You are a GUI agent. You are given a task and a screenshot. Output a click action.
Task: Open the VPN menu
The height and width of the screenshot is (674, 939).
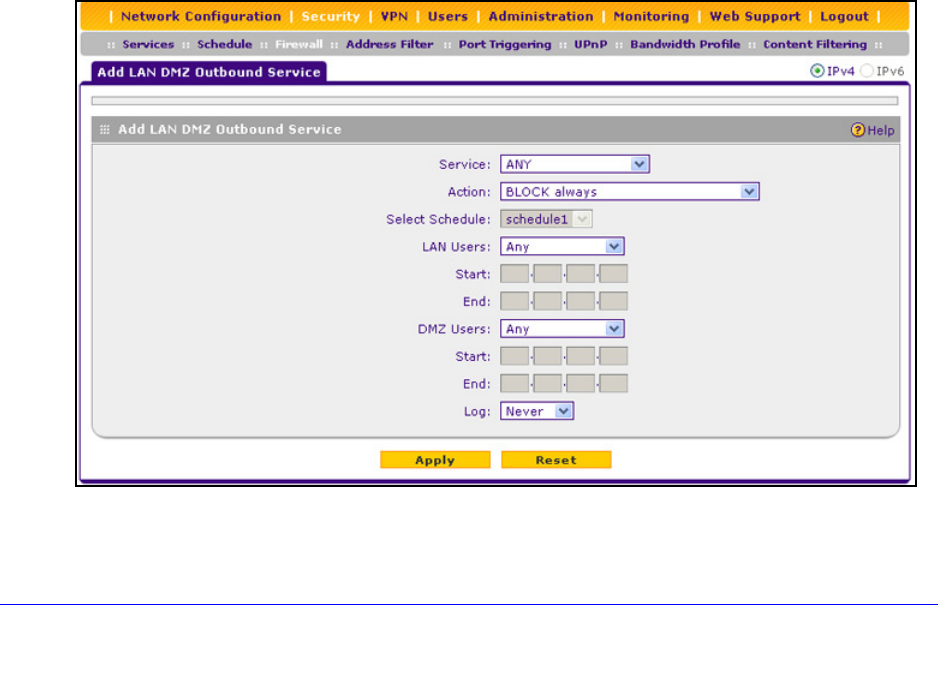394,16
